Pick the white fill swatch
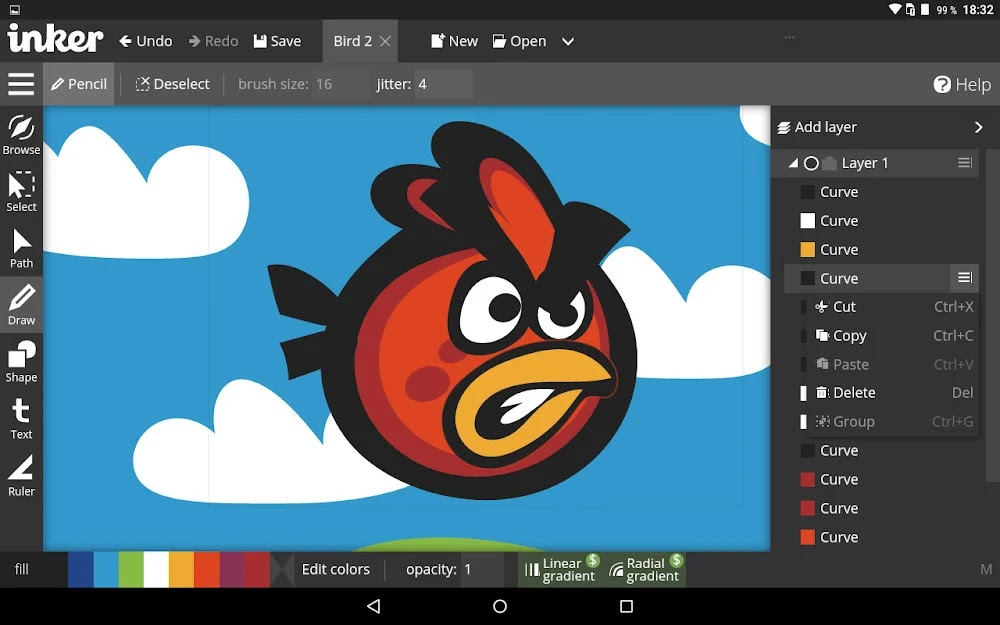 pos(156,570)
